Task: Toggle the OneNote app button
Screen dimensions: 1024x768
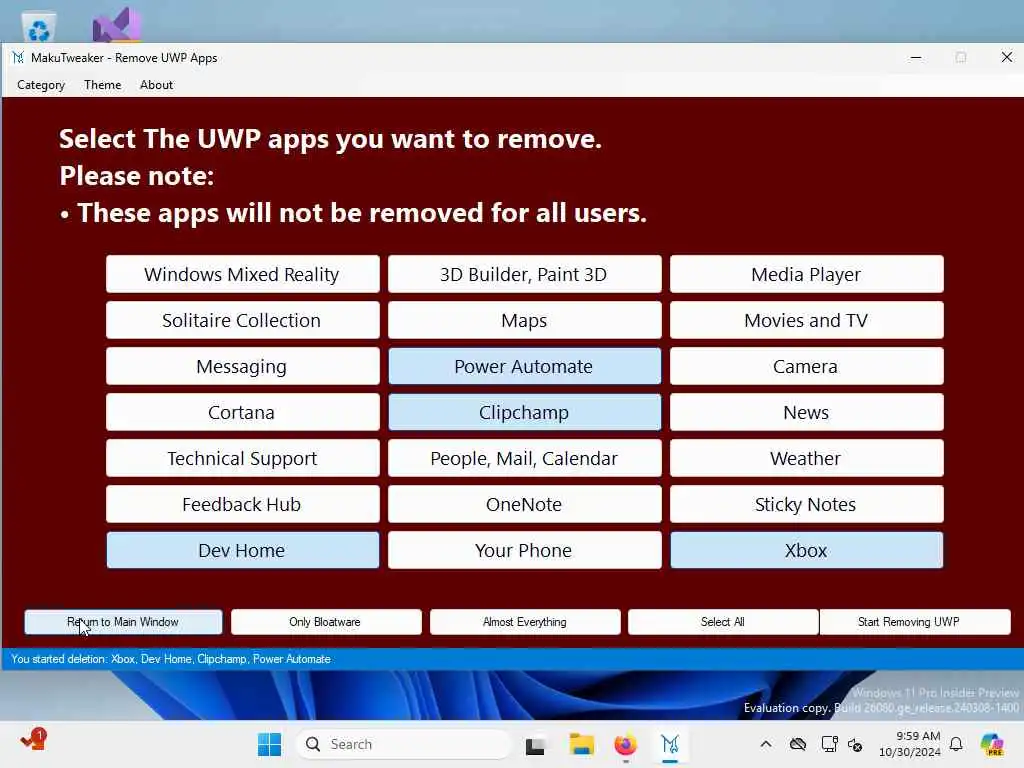Action: point(524,504)
